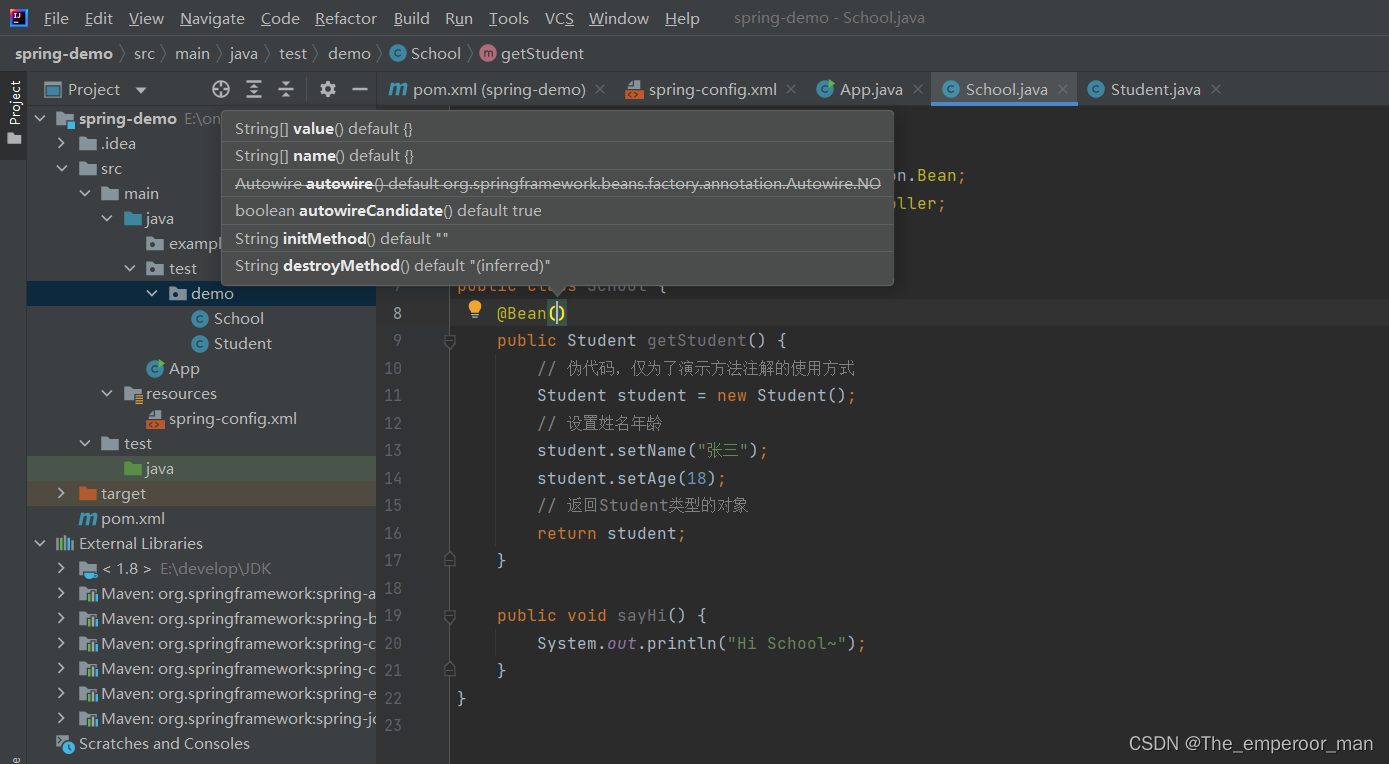Fold getStudent method at line 9 gutter
Image resolution: width=1389 pixels, height=764 pixels.
click(450, 341)
